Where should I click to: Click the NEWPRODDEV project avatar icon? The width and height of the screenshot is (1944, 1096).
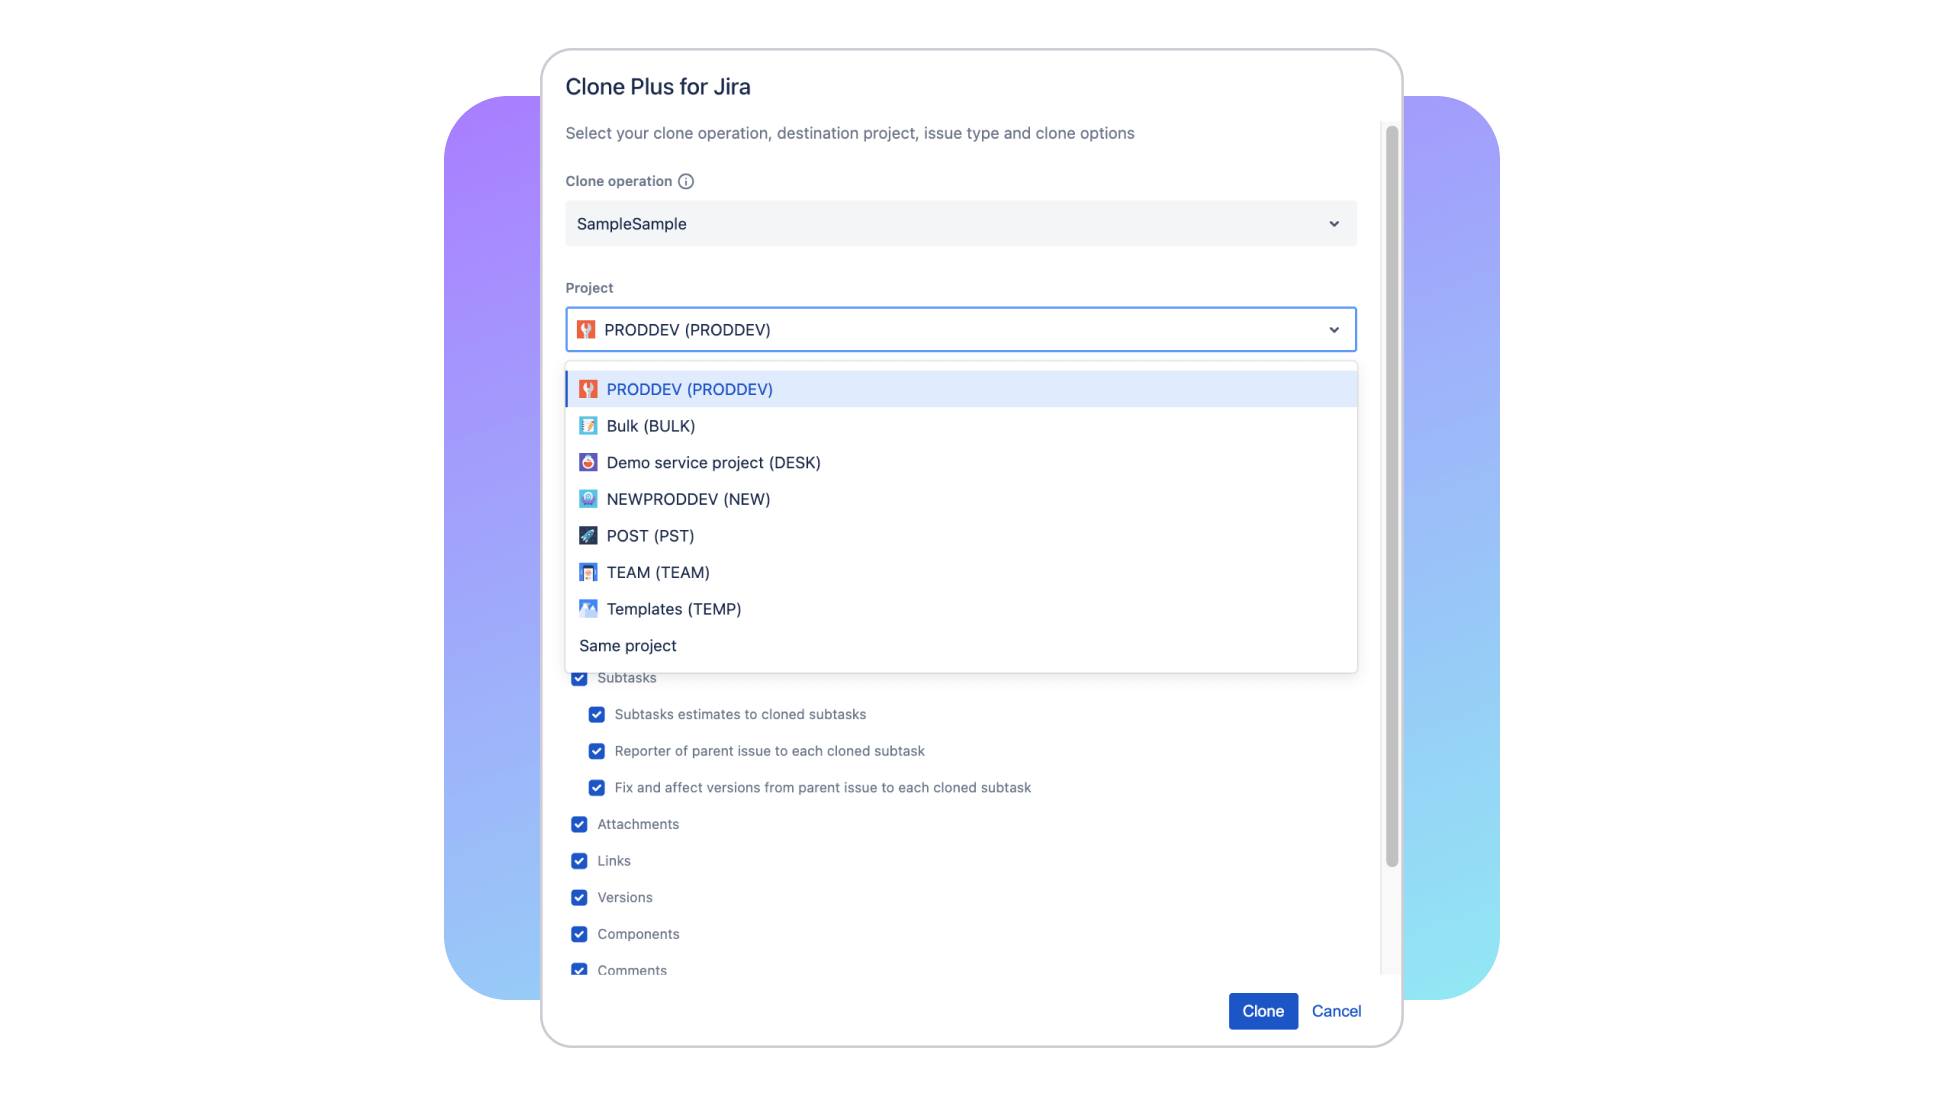click(x=588, y=499)
